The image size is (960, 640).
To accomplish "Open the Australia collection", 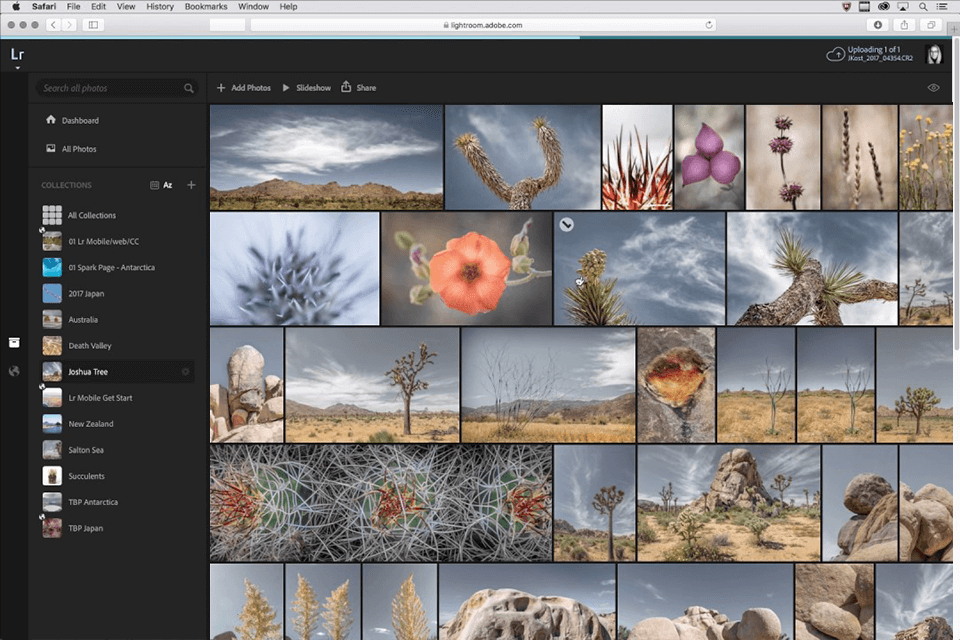I will (70, 320).
